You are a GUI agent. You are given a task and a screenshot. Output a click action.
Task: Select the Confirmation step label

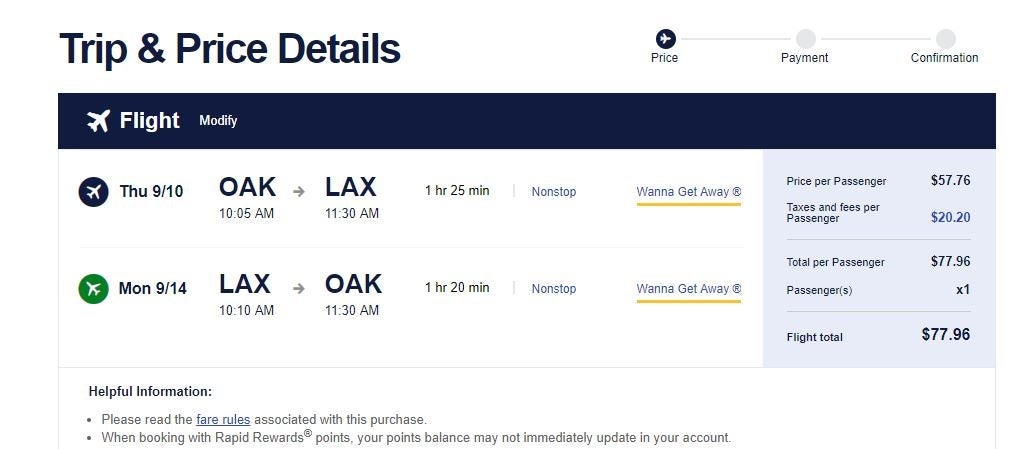click(944, 58)
